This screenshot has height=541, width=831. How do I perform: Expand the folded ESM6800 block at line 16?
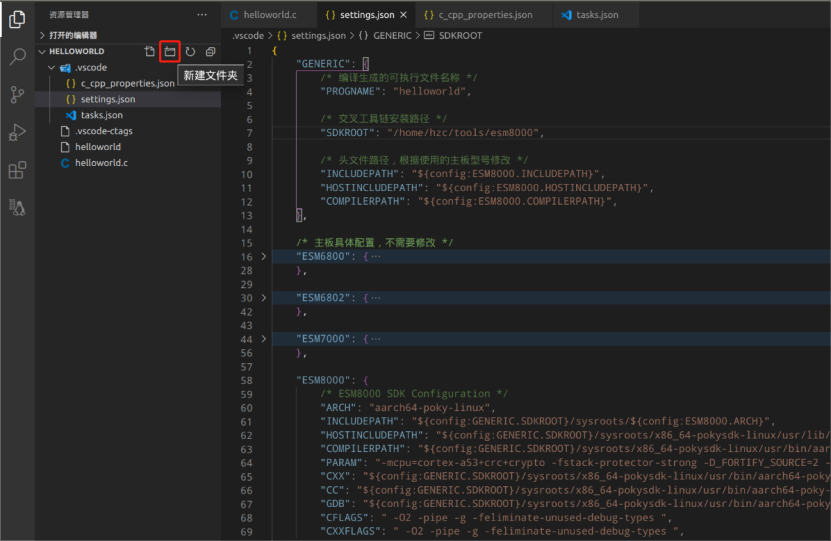263,256
